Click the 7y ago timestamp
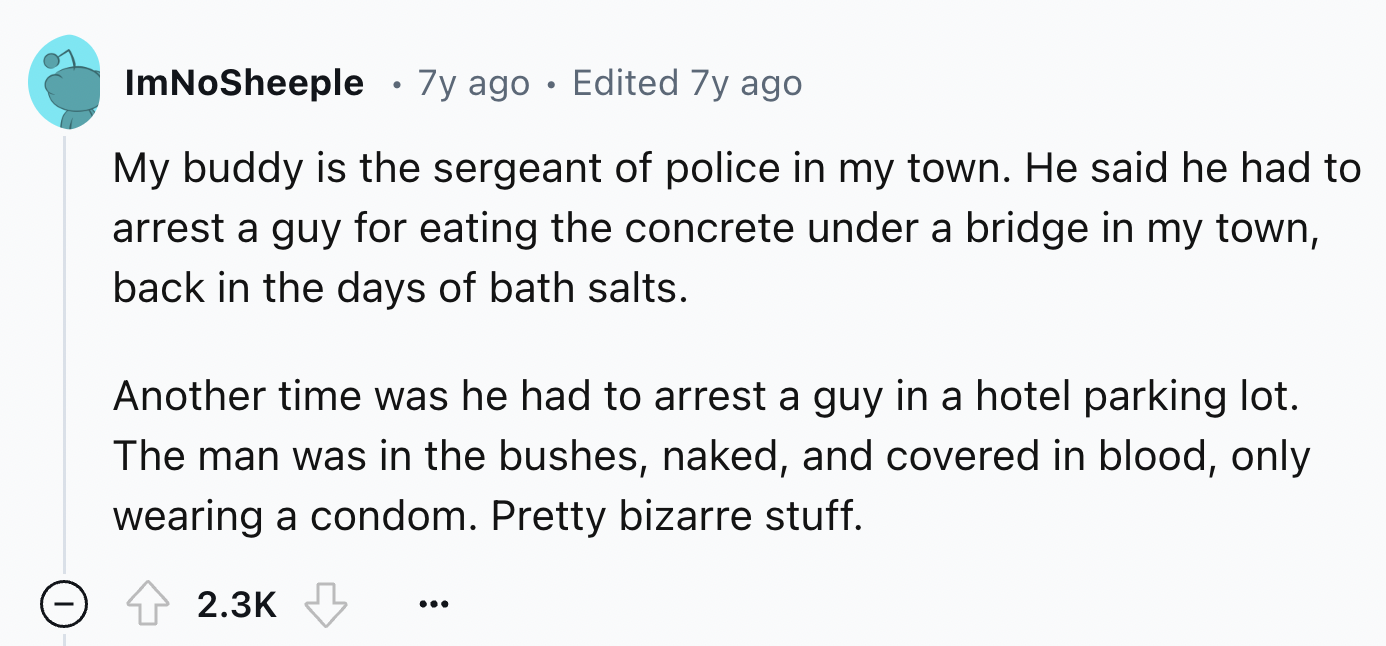Image resolution: width=1386 pixels, height=646 pixels. (470, 83)
